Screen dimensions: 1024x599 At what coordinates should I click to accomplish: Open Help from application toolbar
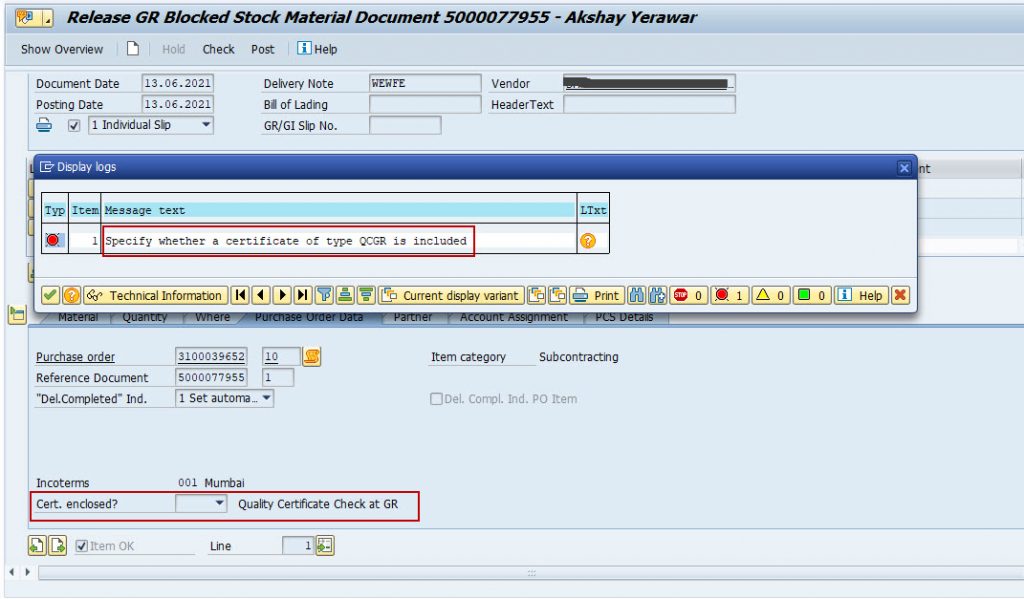tap(317, 49)
